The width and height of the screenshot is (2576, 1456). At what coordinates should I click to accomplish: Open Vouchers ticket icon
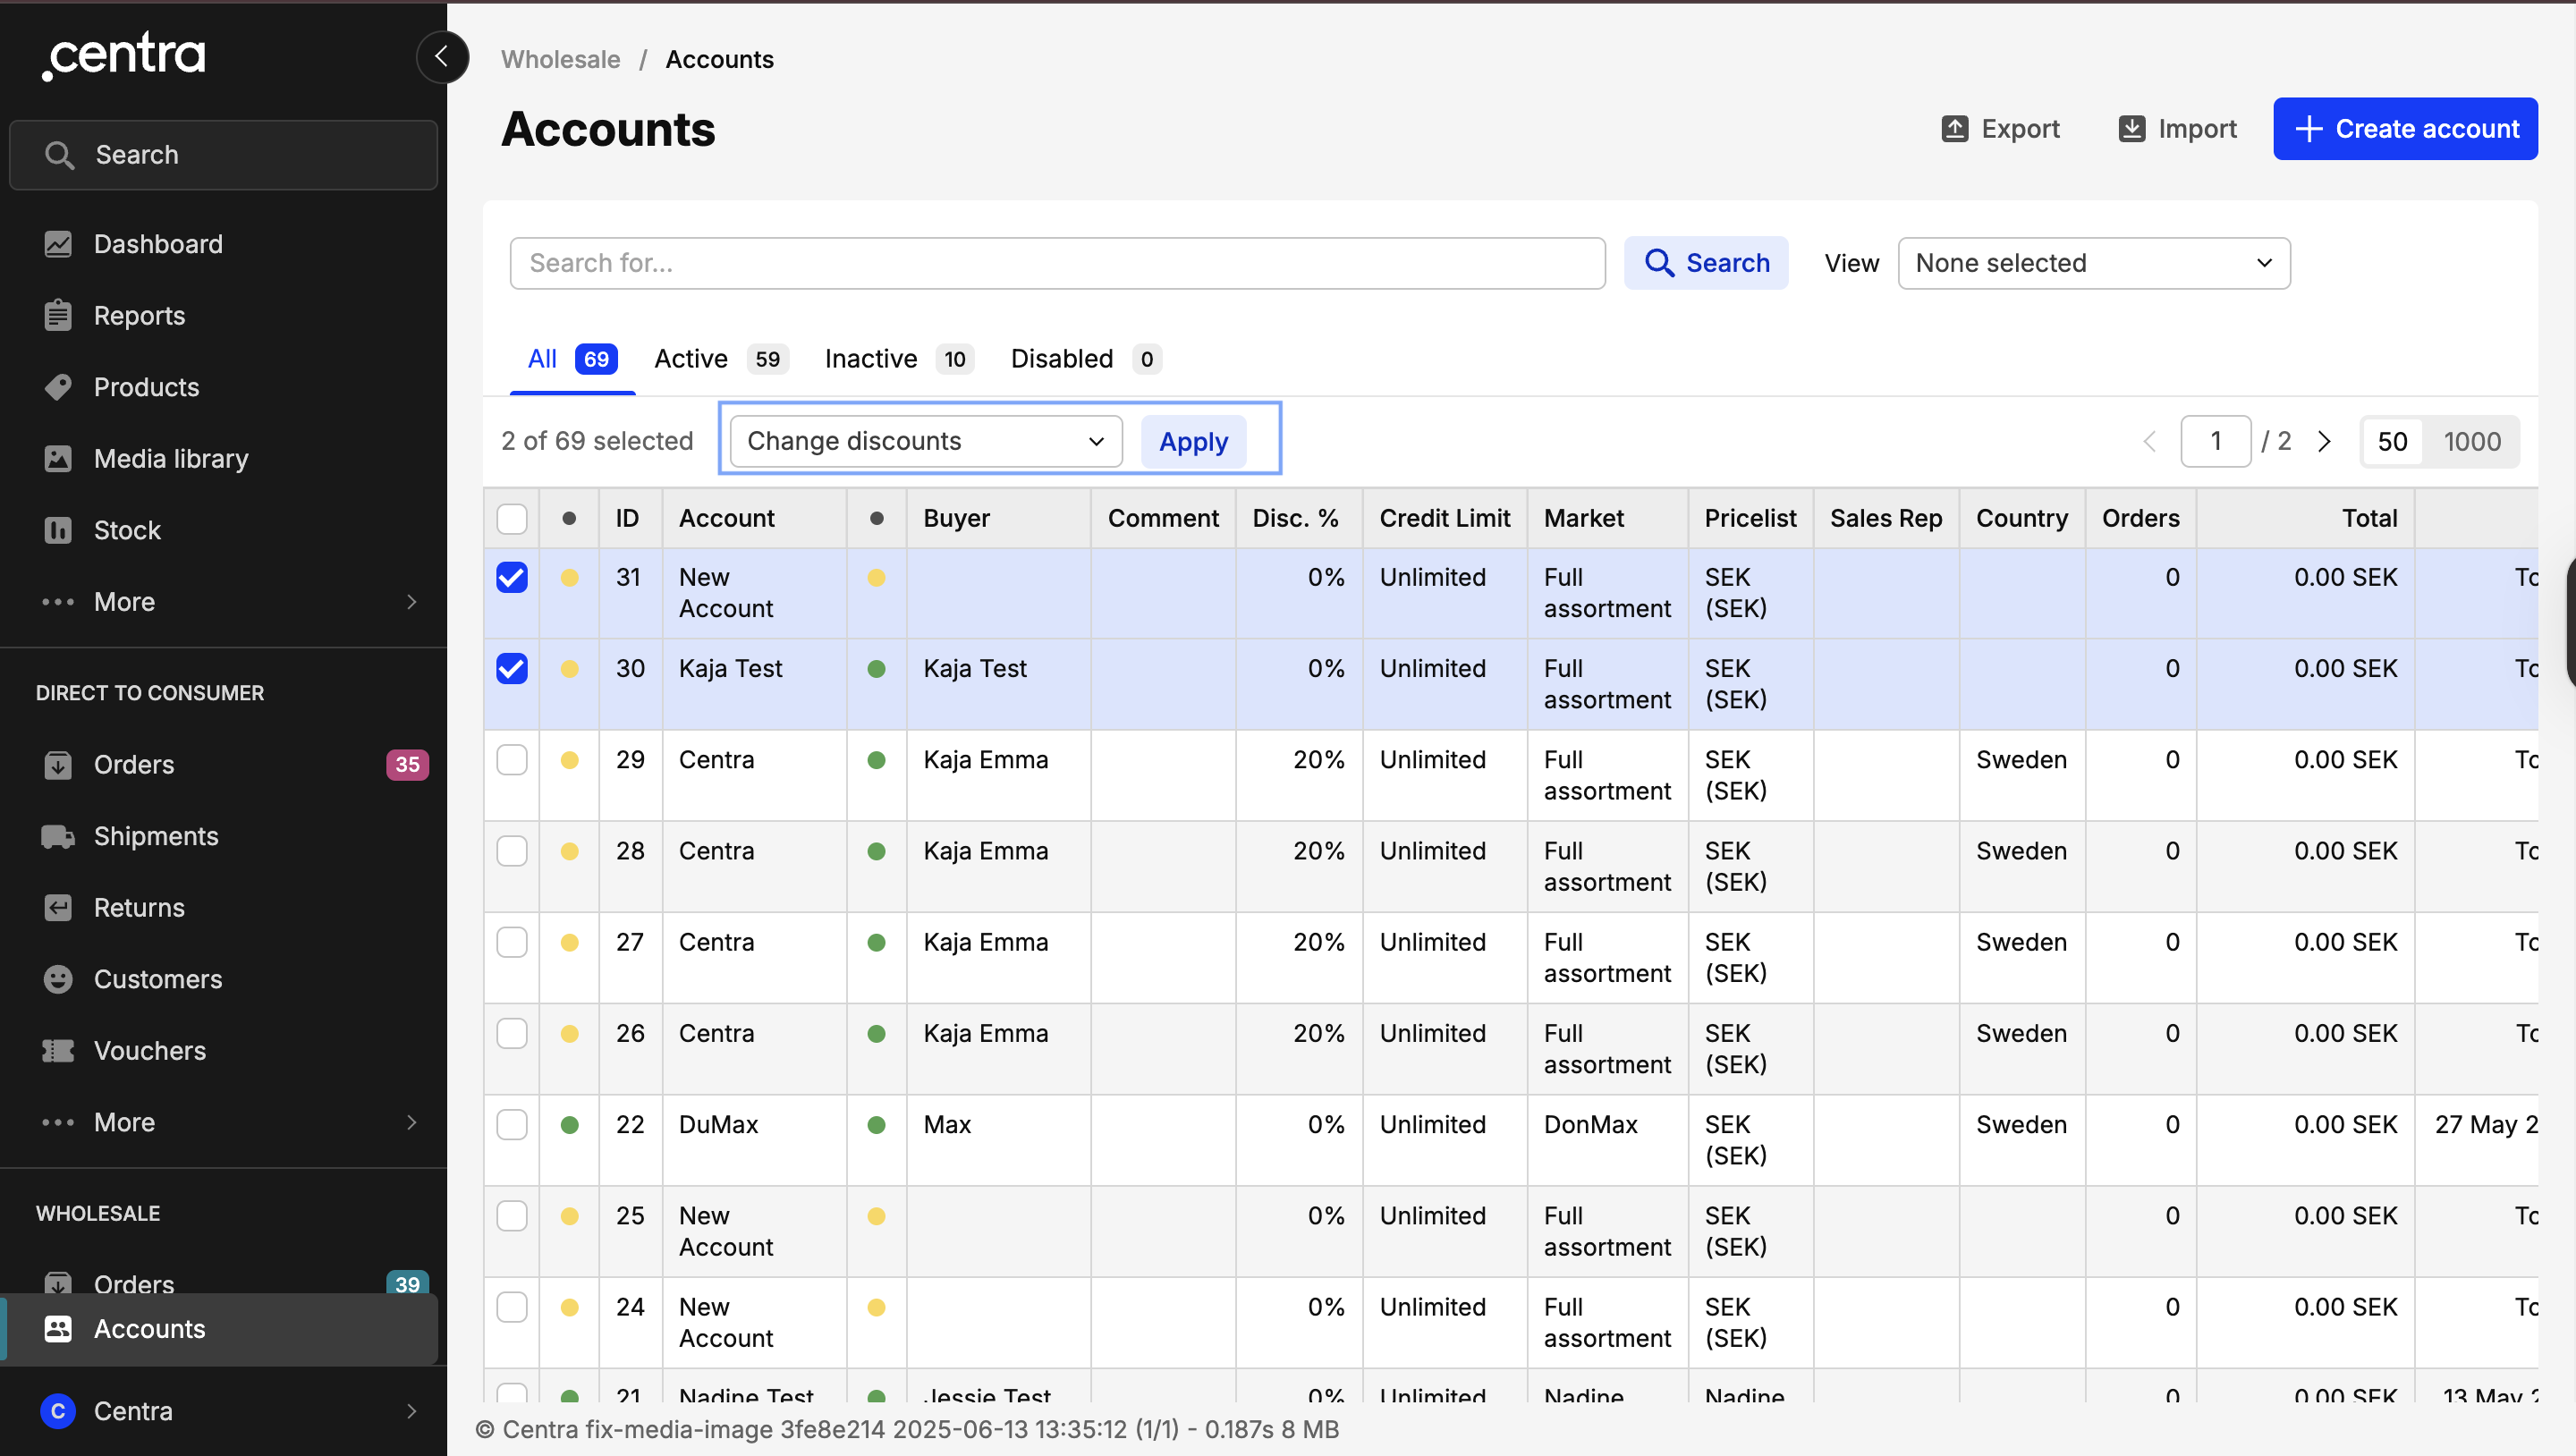point(58,1050)
